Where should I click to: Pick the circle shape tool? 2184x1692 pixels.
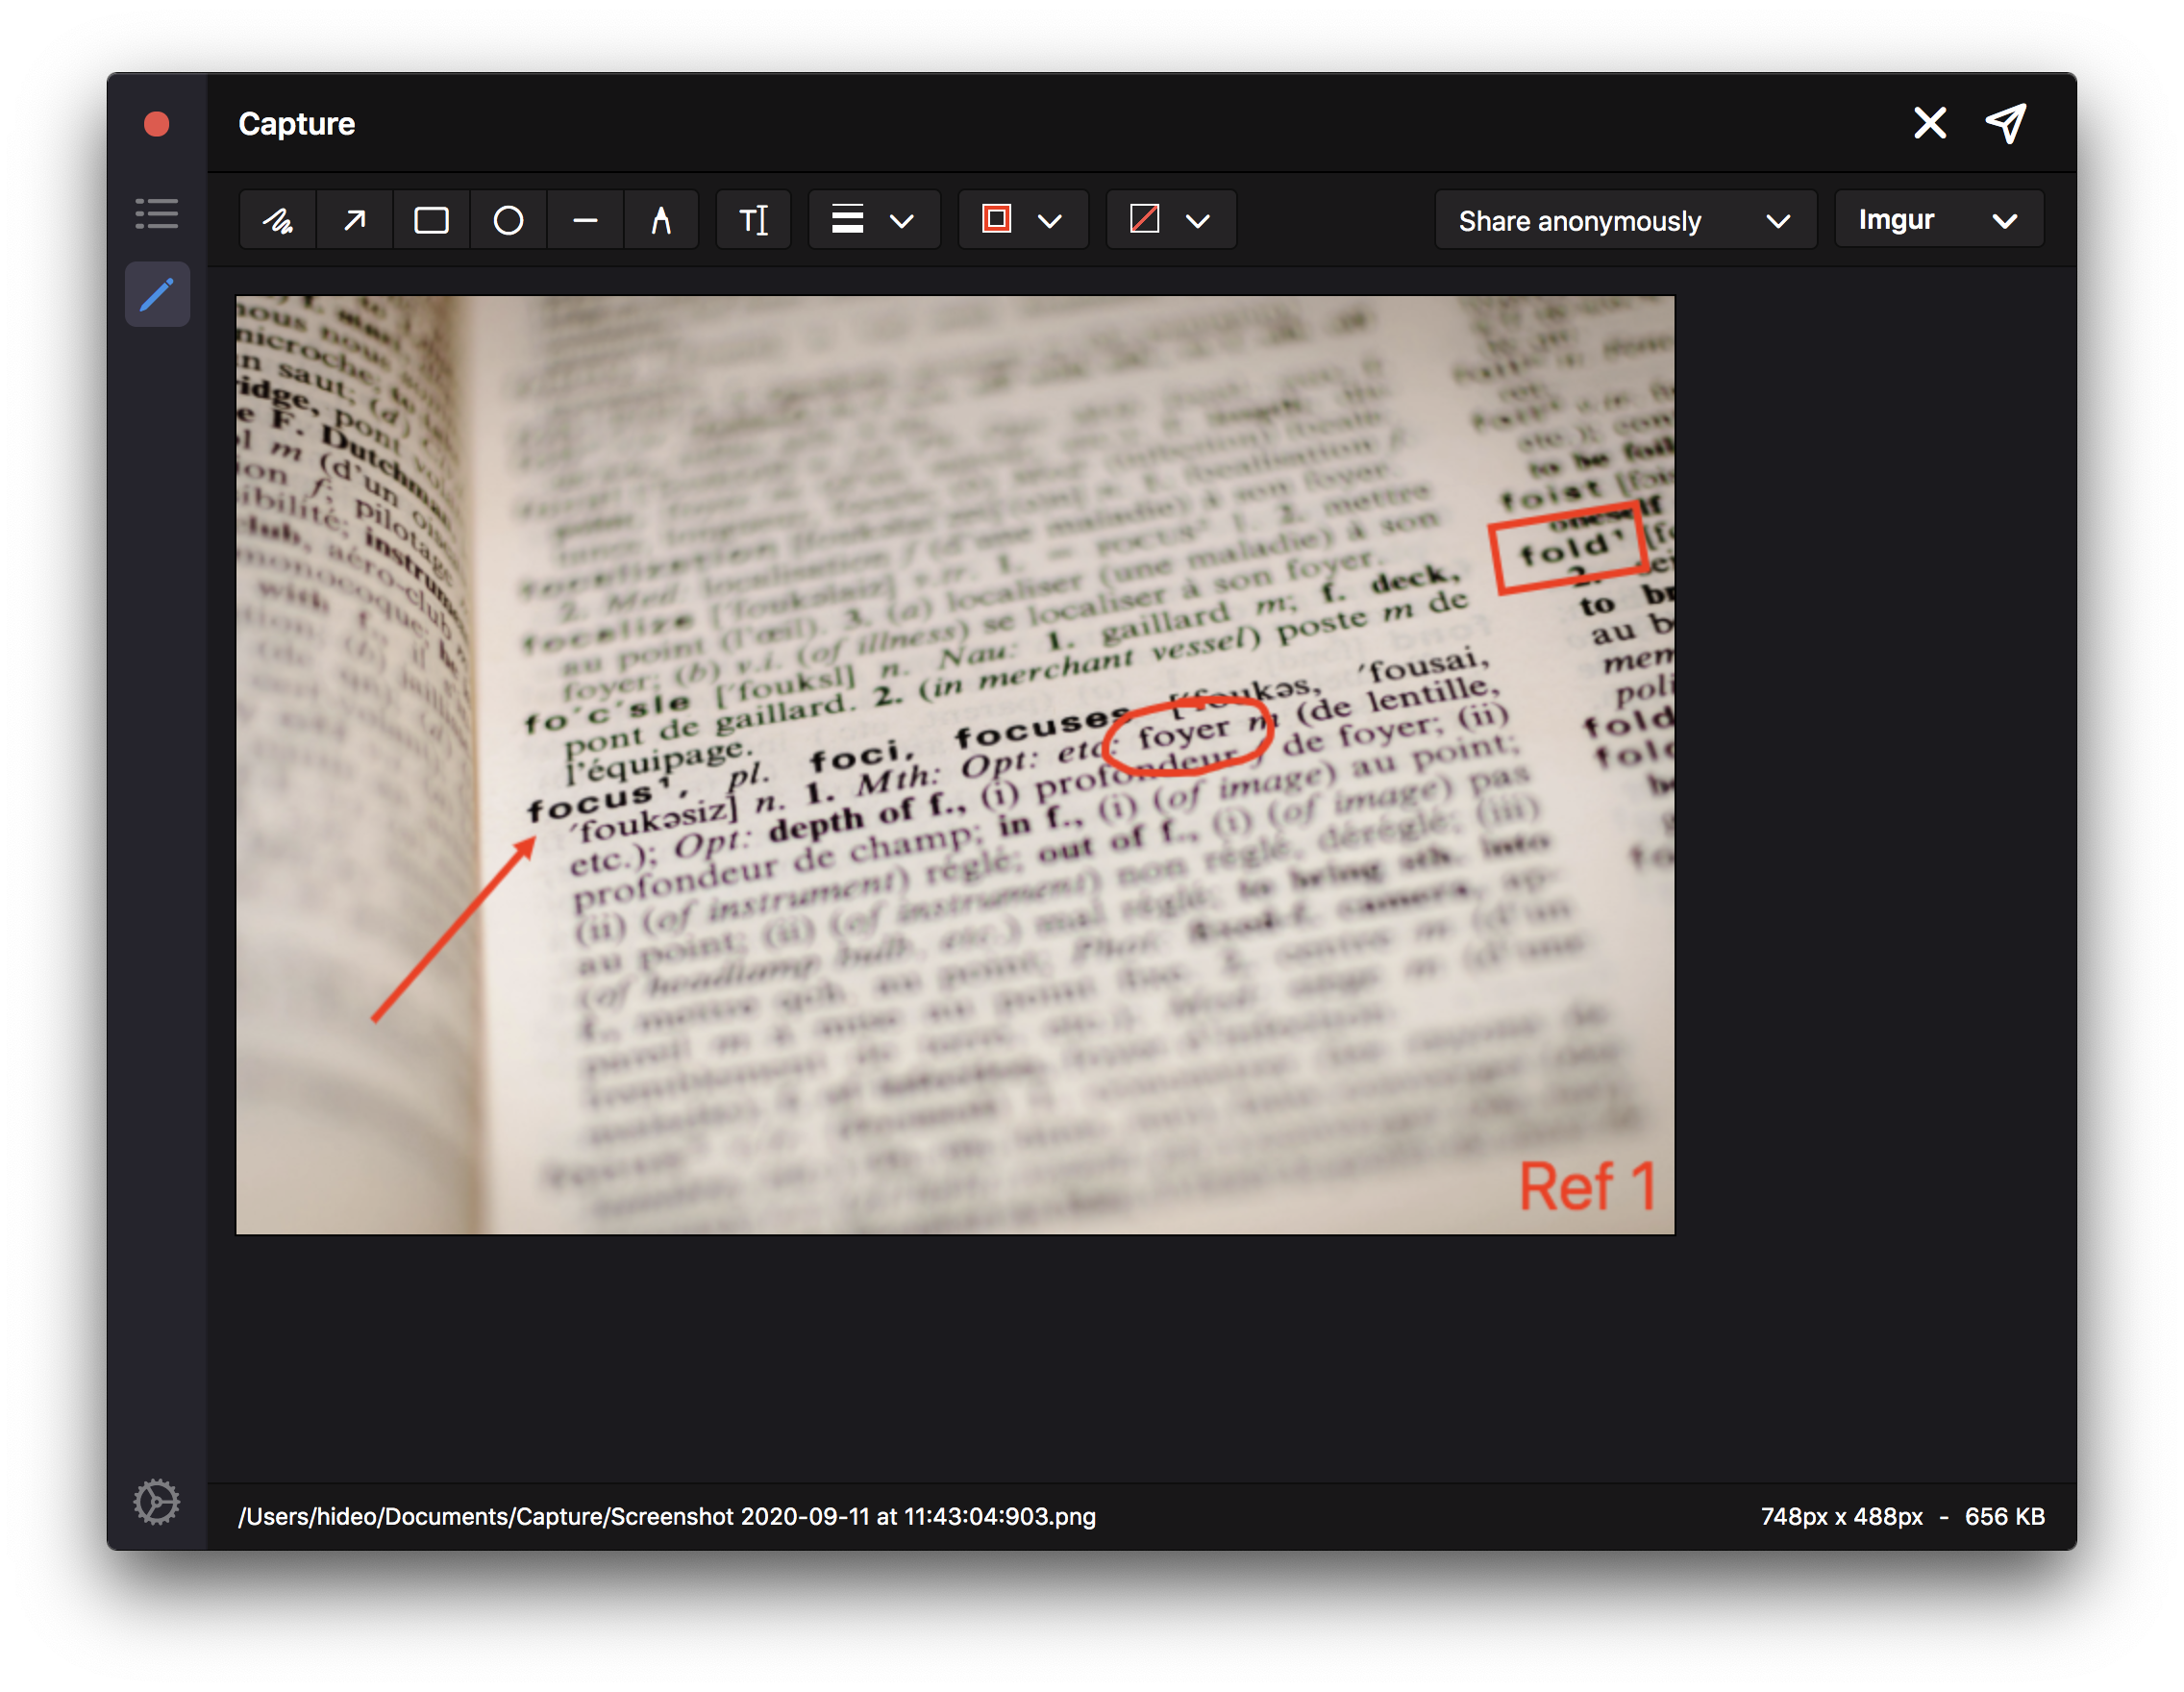(x=508, y=220)
